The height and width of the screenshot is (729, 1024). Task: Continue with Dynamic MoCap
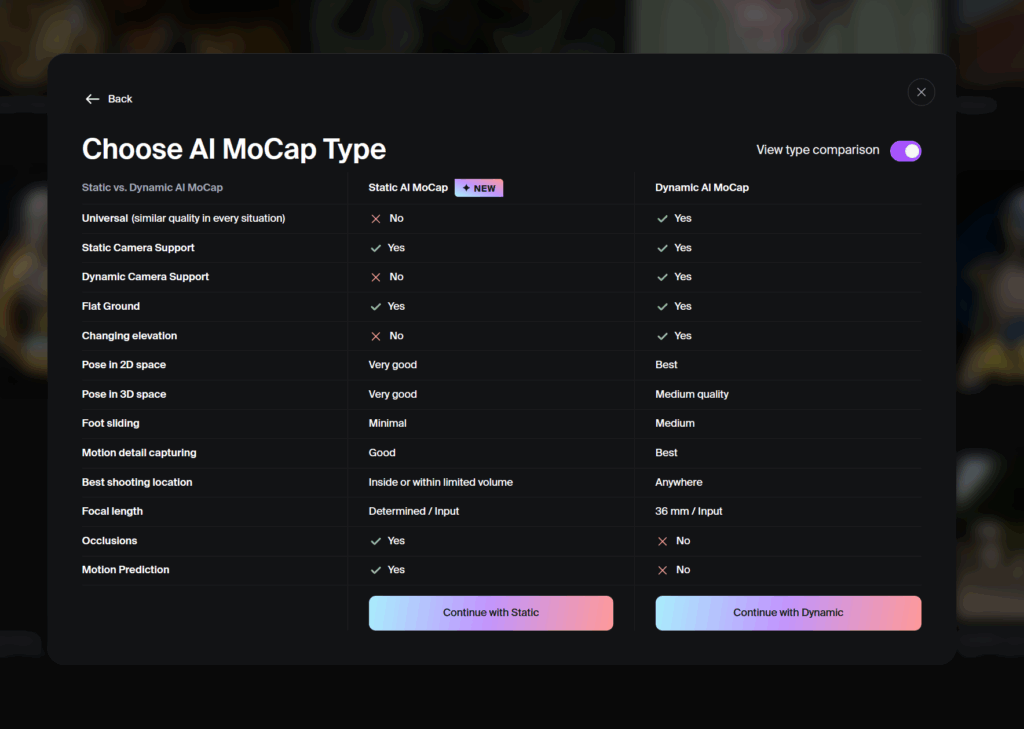[x=788, y=613]
